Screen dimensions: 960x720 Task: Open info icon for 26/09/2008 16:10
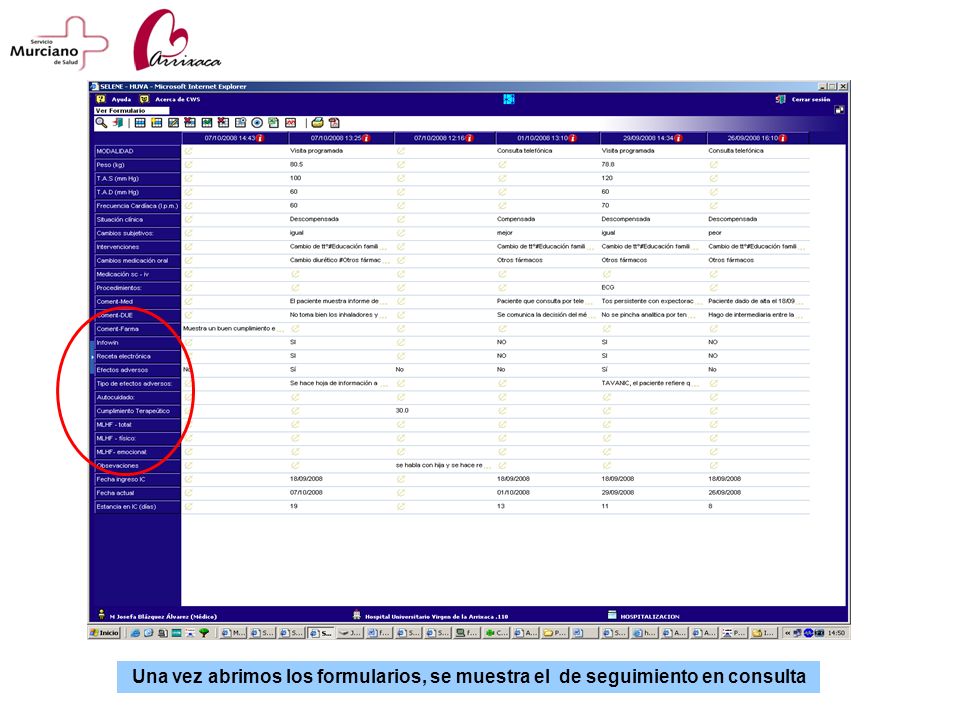point(783,138)
